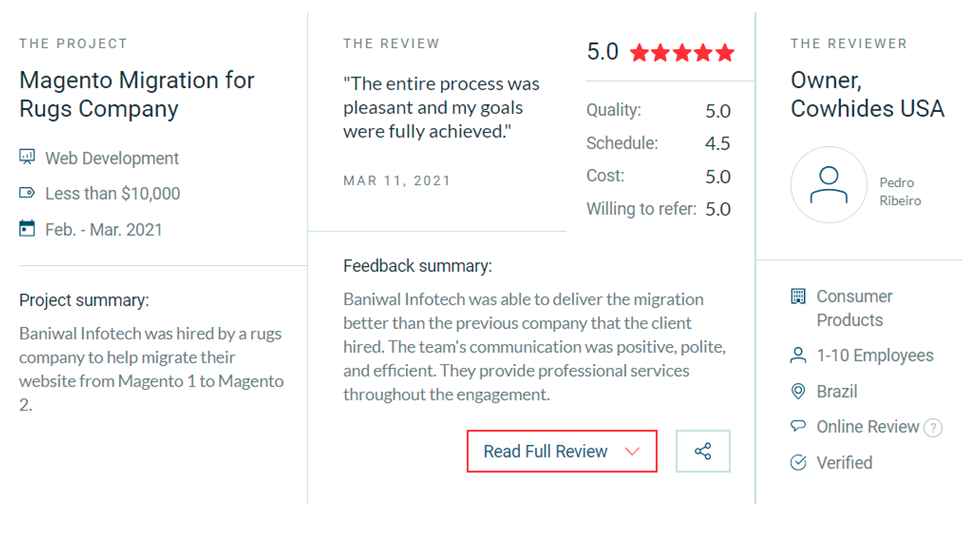Click the employees person icon
This screenshot has width=977, height=534.
(x=798, y=355)
